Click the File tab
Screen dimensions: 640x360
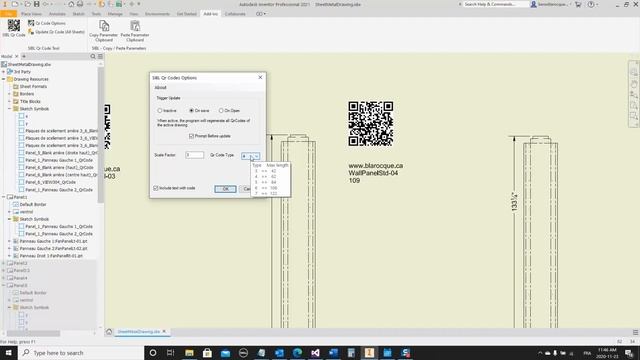[8, 14]
